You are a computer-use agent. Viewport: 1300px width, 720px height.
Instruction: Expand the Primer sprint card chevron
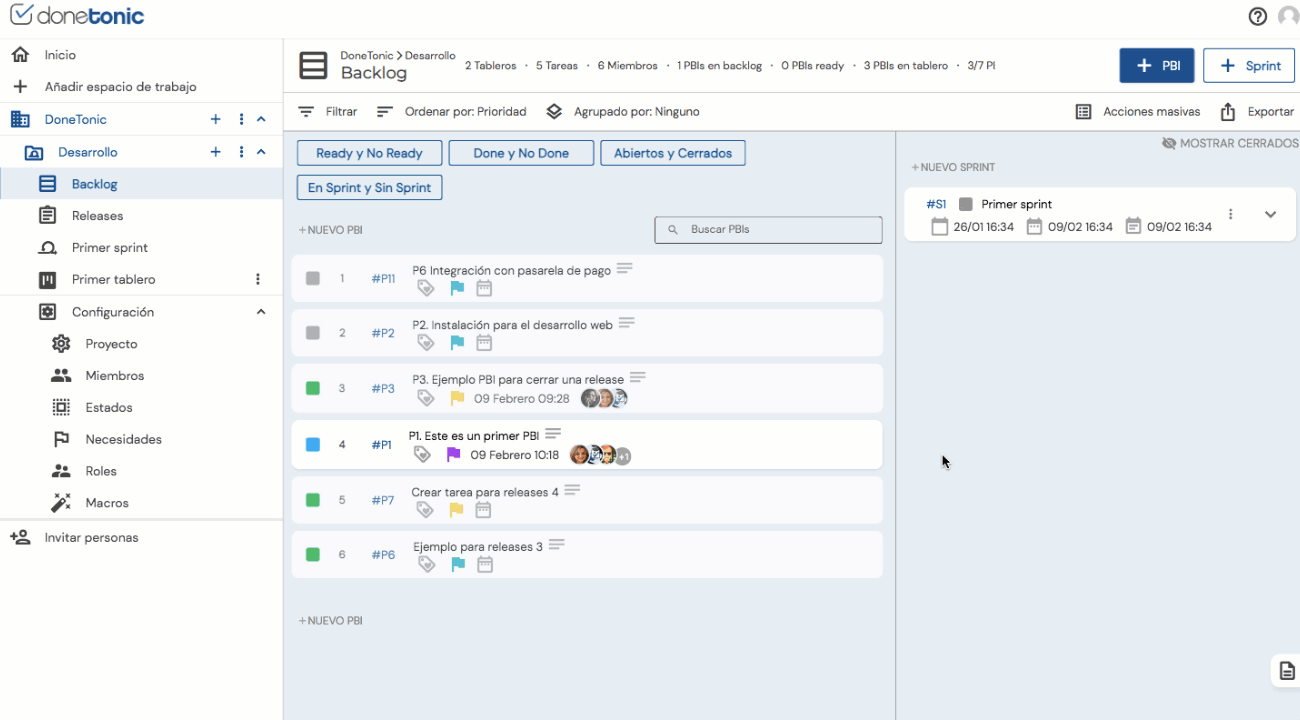point(1270,214)
